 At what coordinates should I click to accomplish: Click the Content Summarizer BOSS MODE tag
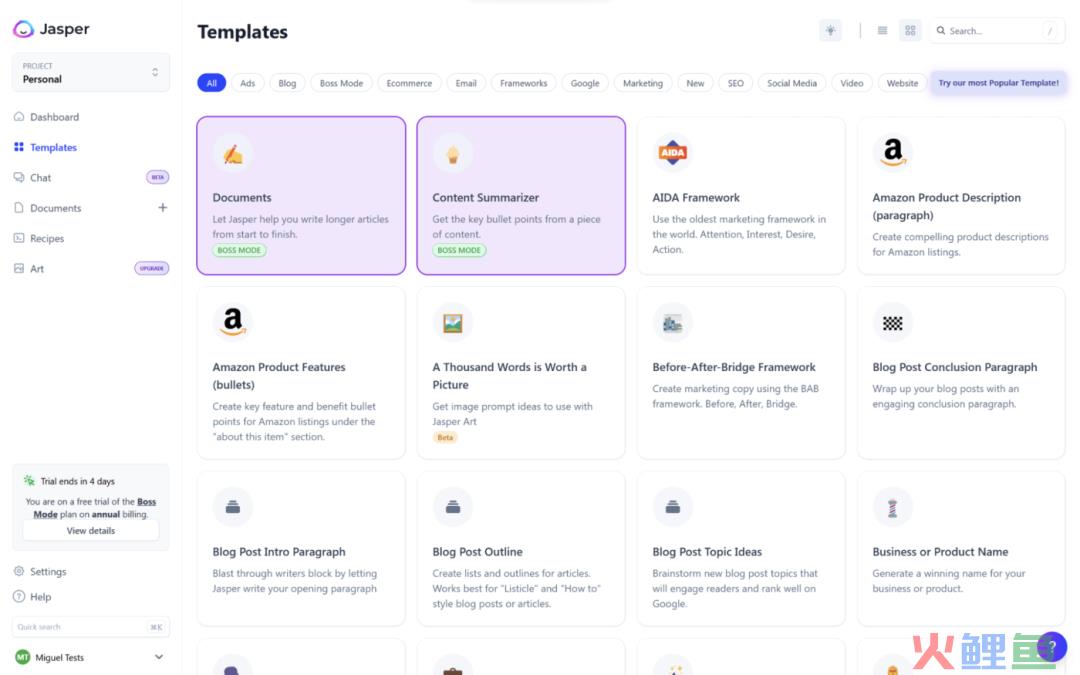[459, 250]
